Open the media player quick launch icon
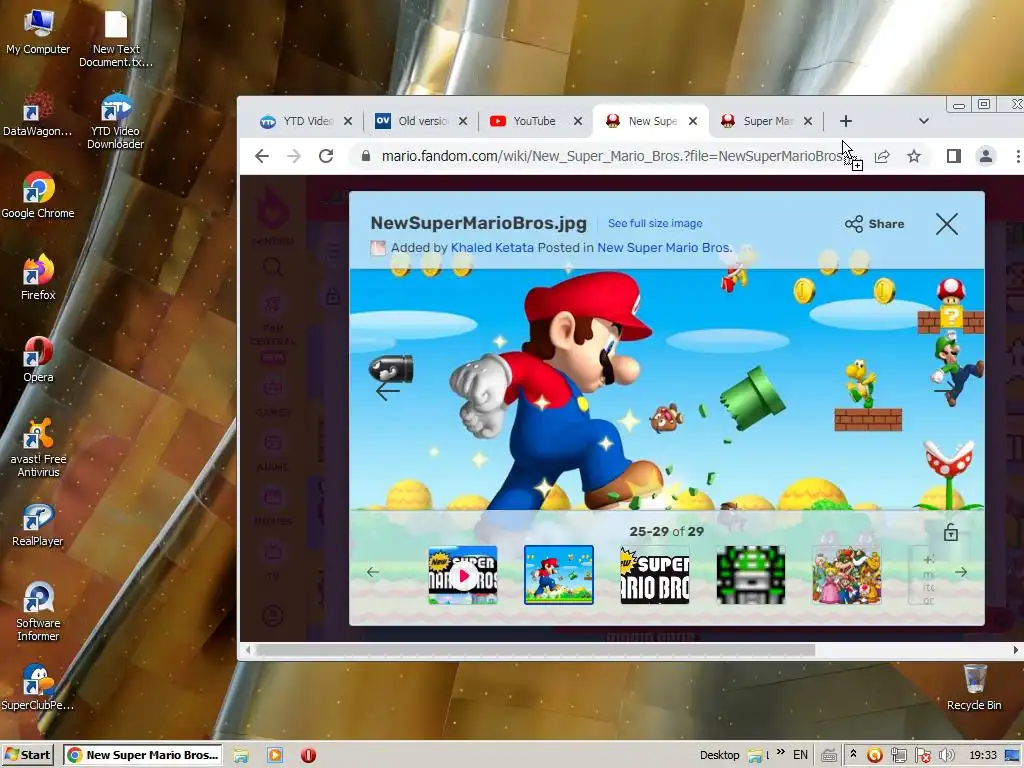This screenshot has width=1024, height=768. click(x=275, y=756)
